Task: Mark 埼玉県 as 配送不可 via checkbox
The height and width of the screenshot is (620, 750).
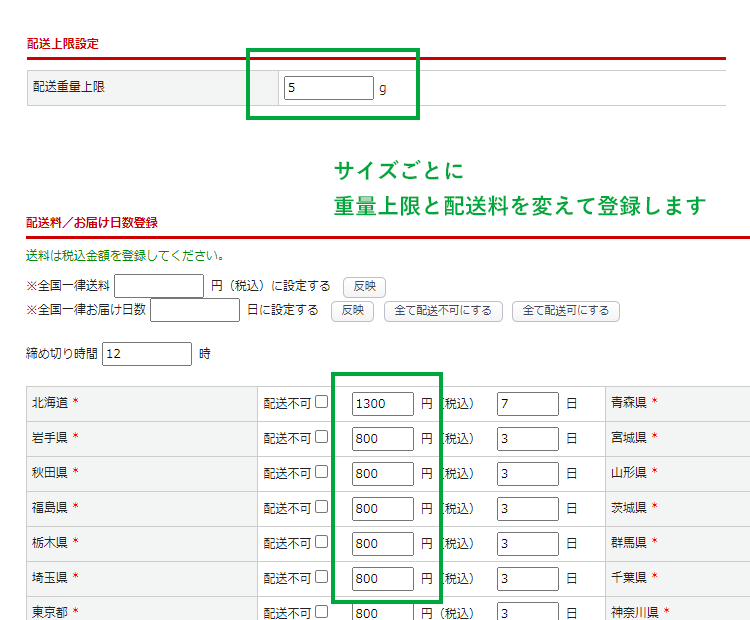Action: point(321,578)
